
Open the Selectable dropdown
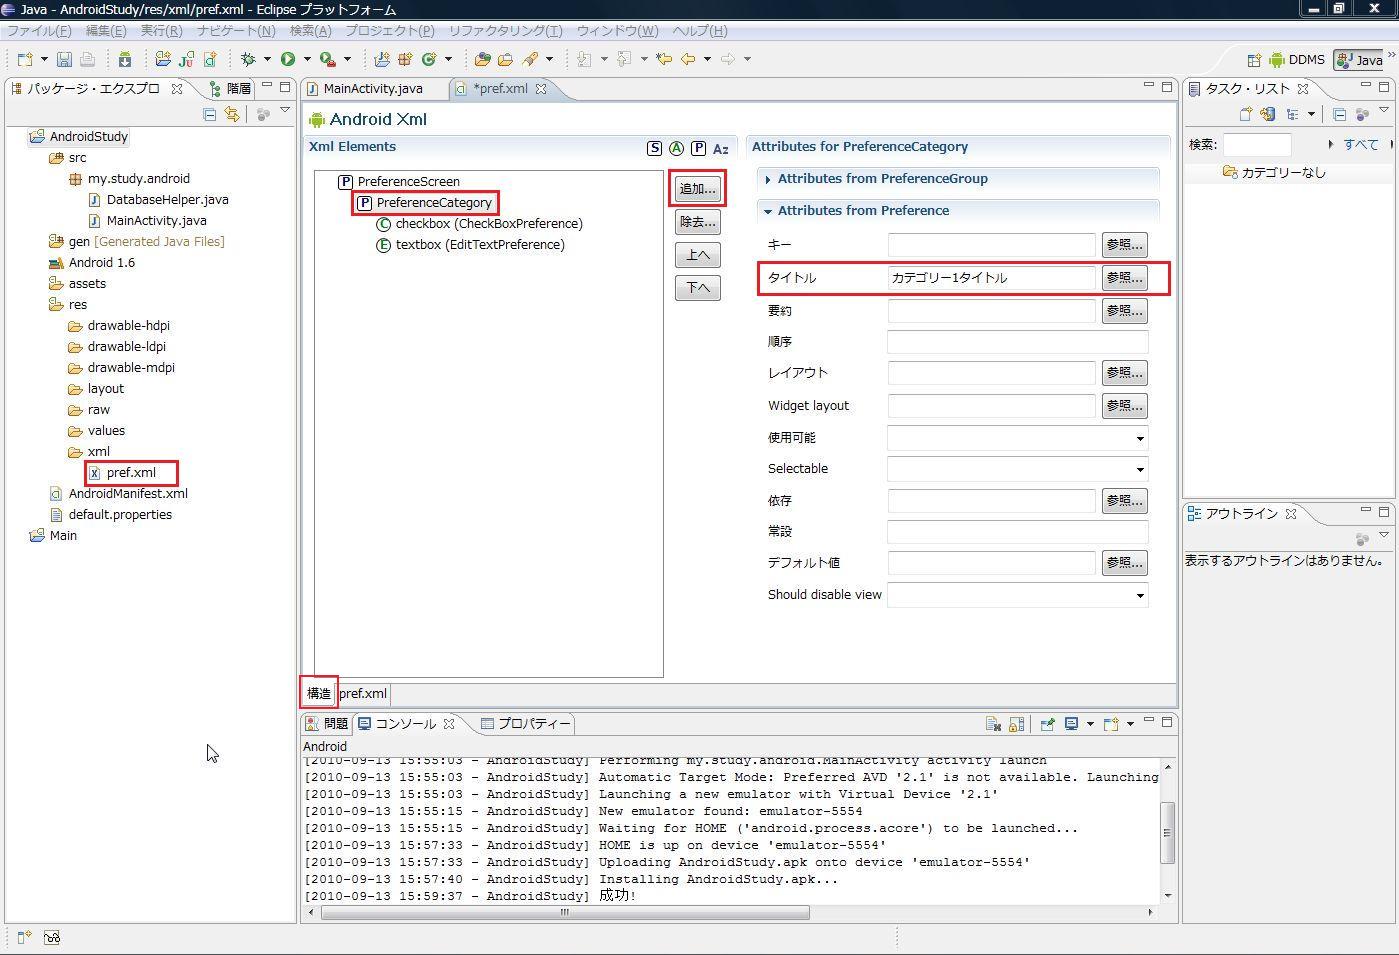click(x=1139, y=469)
